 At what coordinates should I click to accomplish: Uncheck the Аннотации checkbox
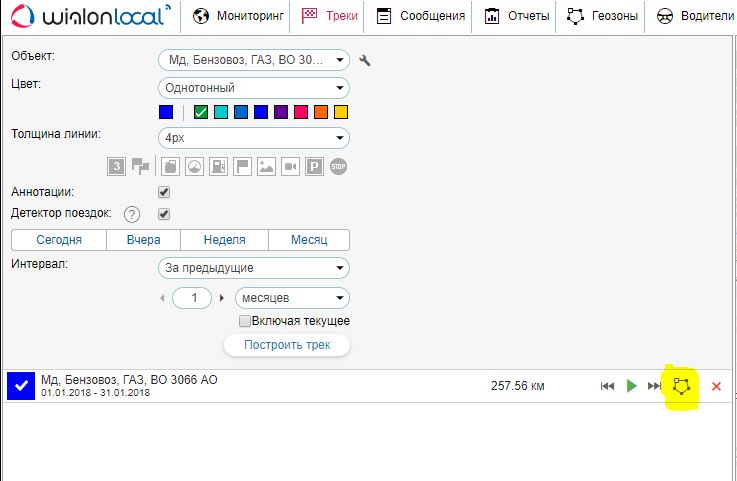tap(164, 192)
